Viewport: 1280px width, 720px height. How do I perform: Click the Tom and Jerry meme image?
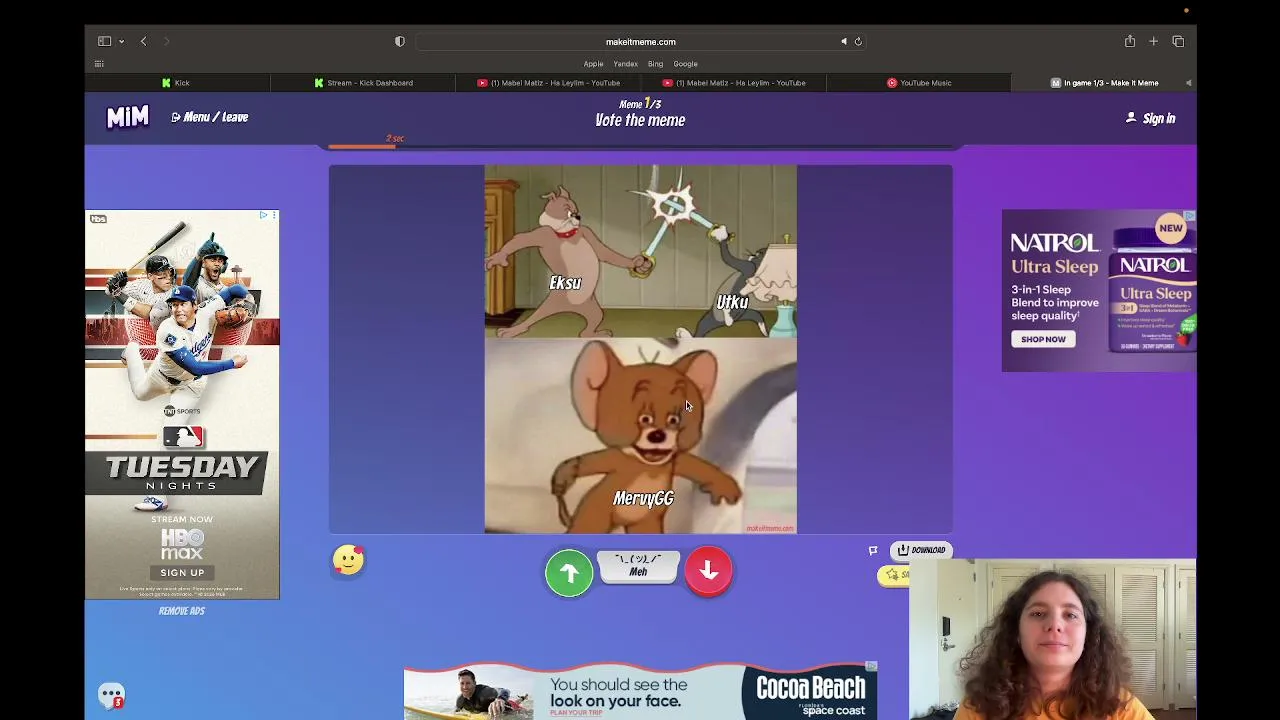pos(641,349)
